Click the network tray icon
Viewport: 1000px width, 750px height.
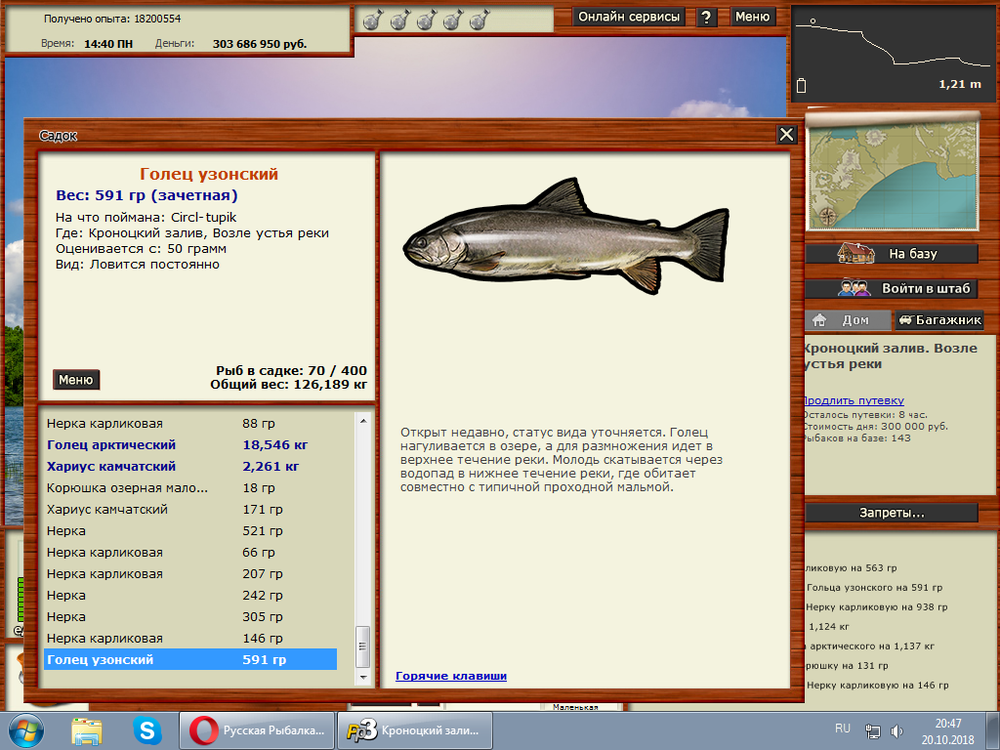(x=873, y=731)
